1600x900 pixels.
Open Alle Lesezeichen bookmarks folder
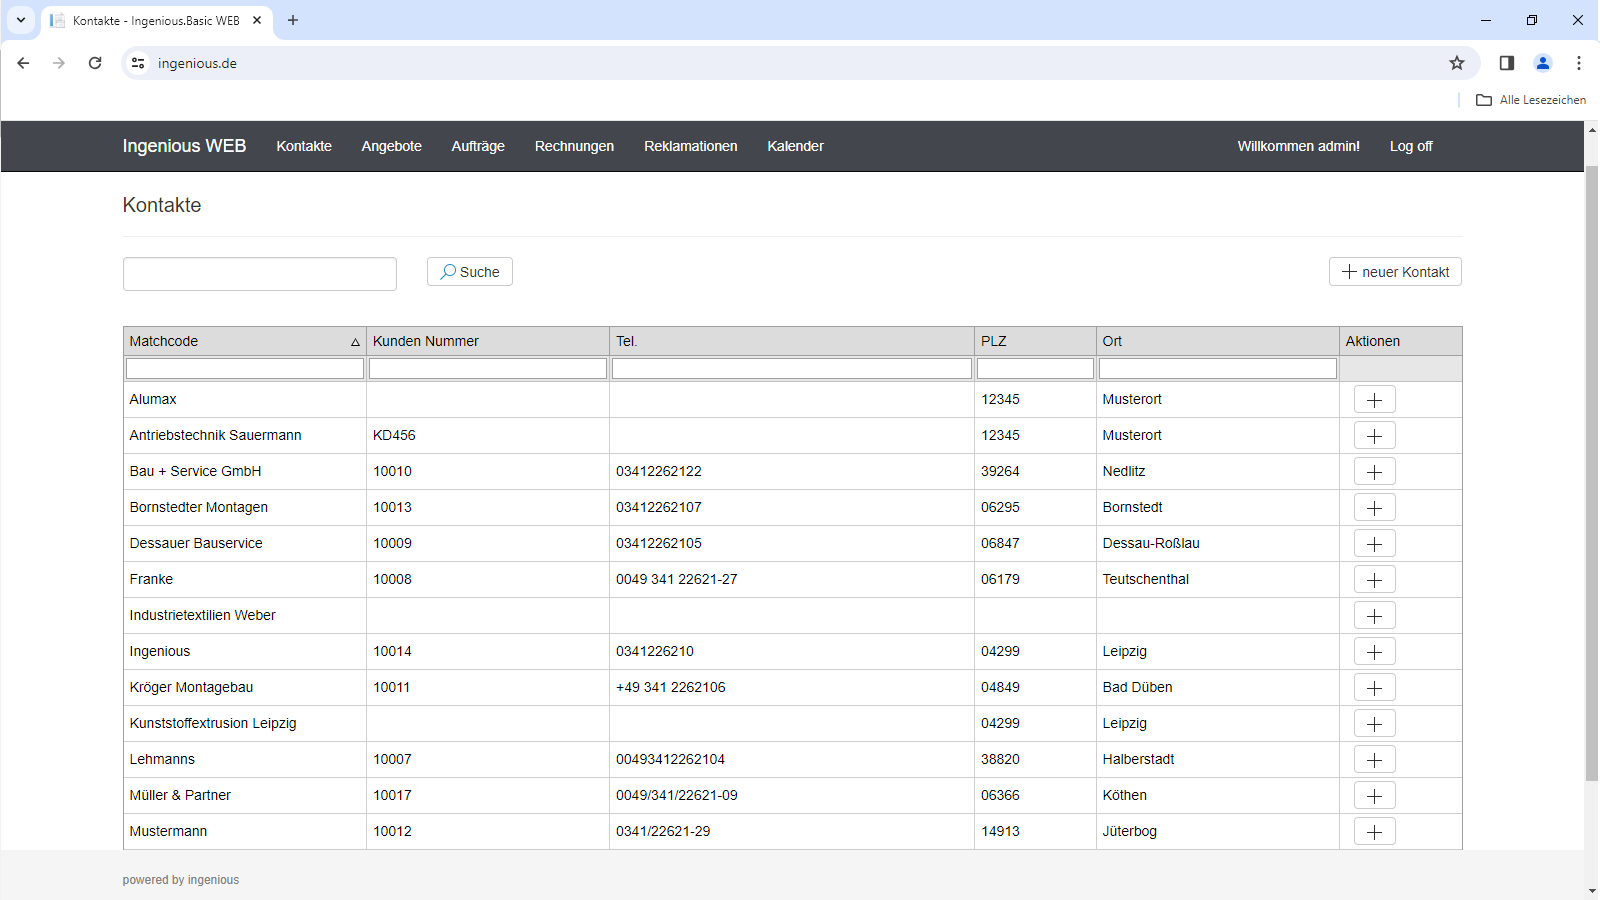click(1531, 100)
